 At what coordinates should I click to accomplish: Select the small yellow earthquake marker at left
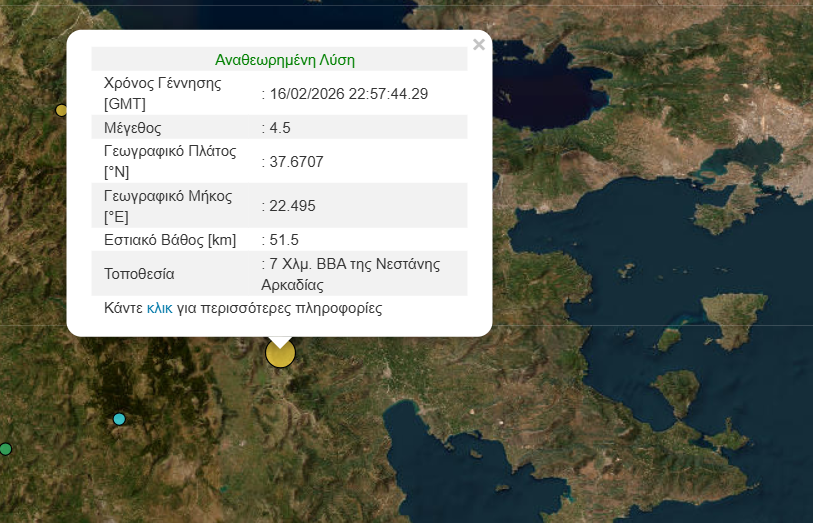pos(61,110)
